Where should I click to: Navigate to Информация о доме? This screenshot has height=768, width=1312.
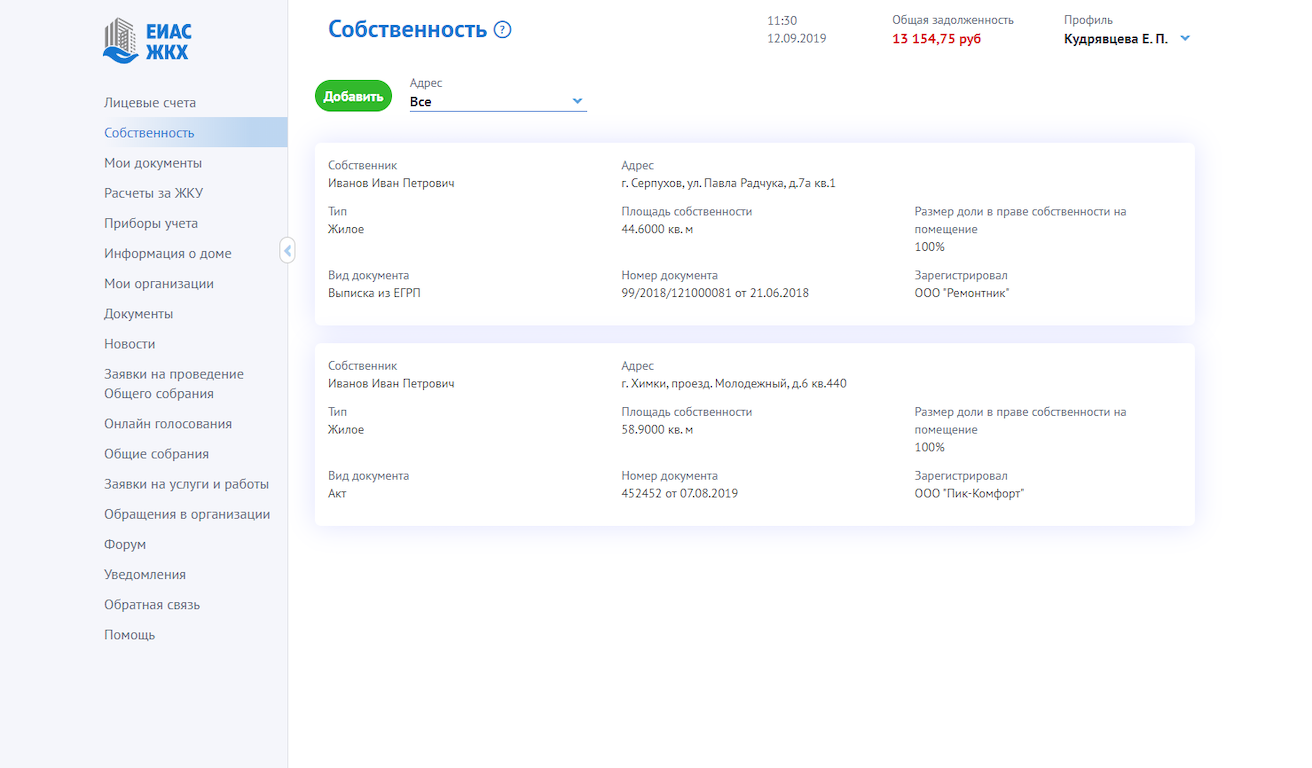click(167, 253)
